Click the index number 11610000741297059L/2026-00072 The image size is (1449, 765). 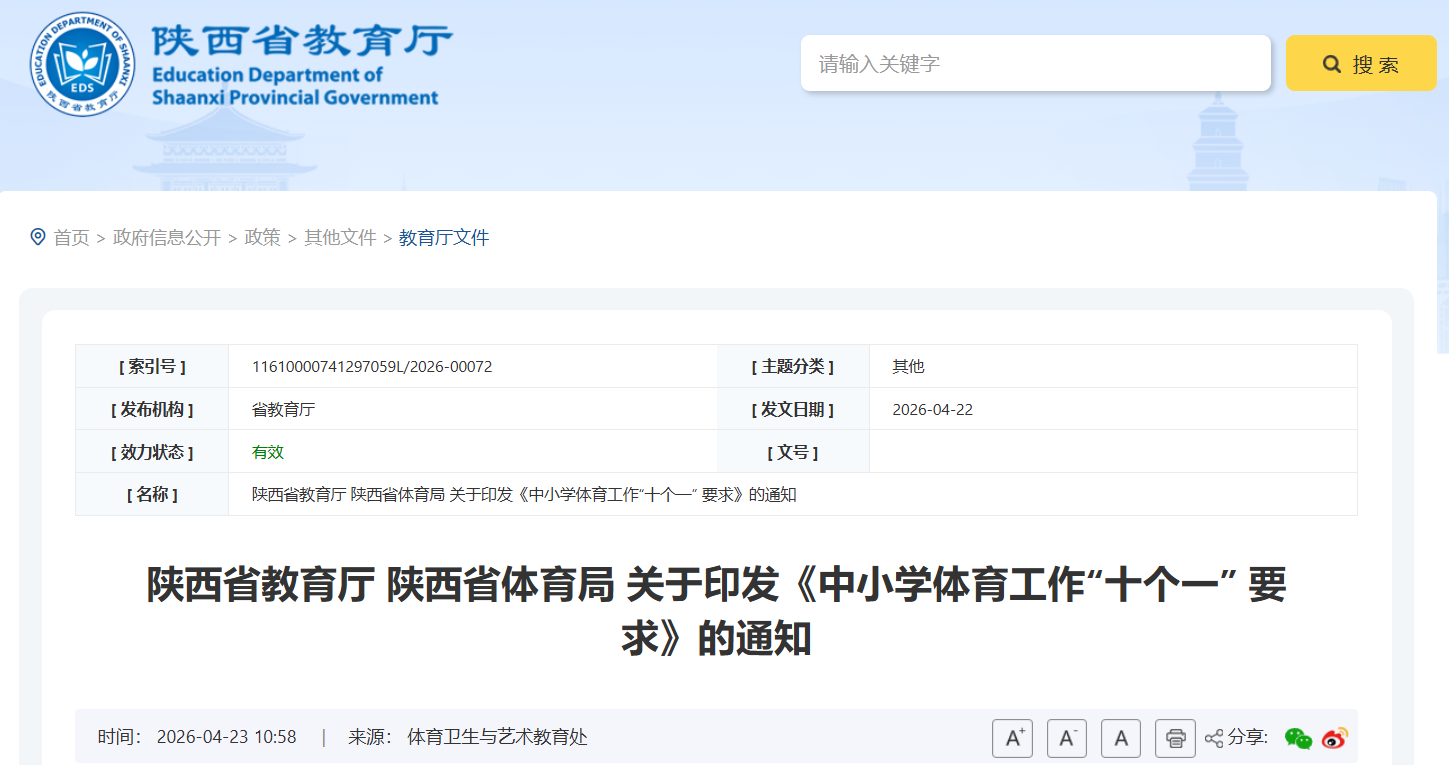[x=372, y=367]
